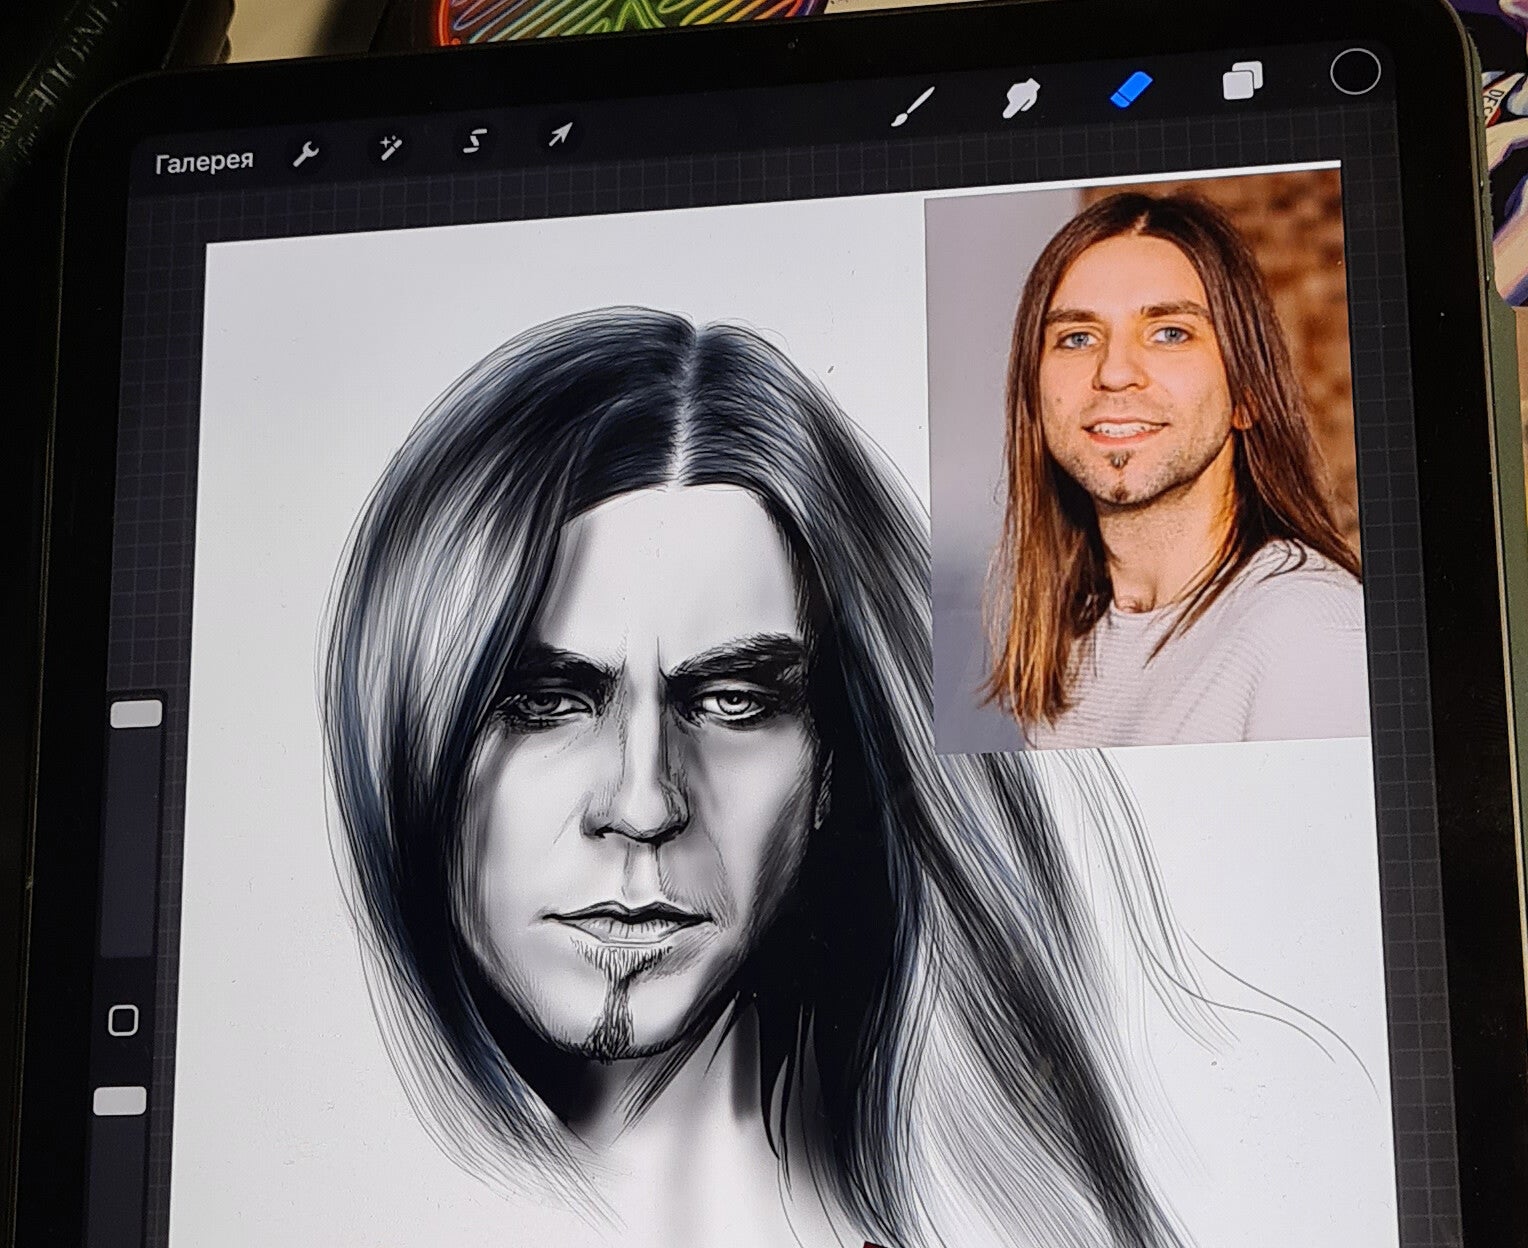This screenshot has width=1528, height=1248.
Task: Tap the square Modify button in sidebar
Action: pyautogui.click(x=123, y=1020)
